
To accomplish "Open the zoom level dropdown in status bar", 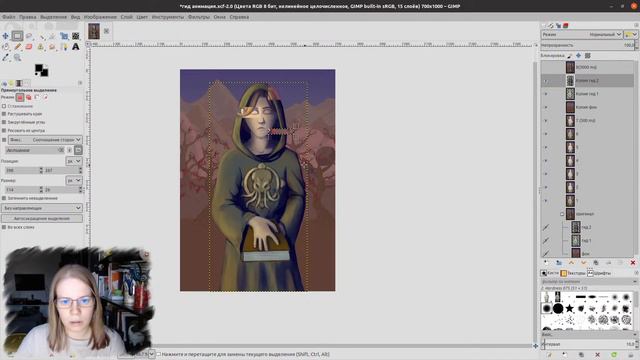I will (x=152, y=354).
